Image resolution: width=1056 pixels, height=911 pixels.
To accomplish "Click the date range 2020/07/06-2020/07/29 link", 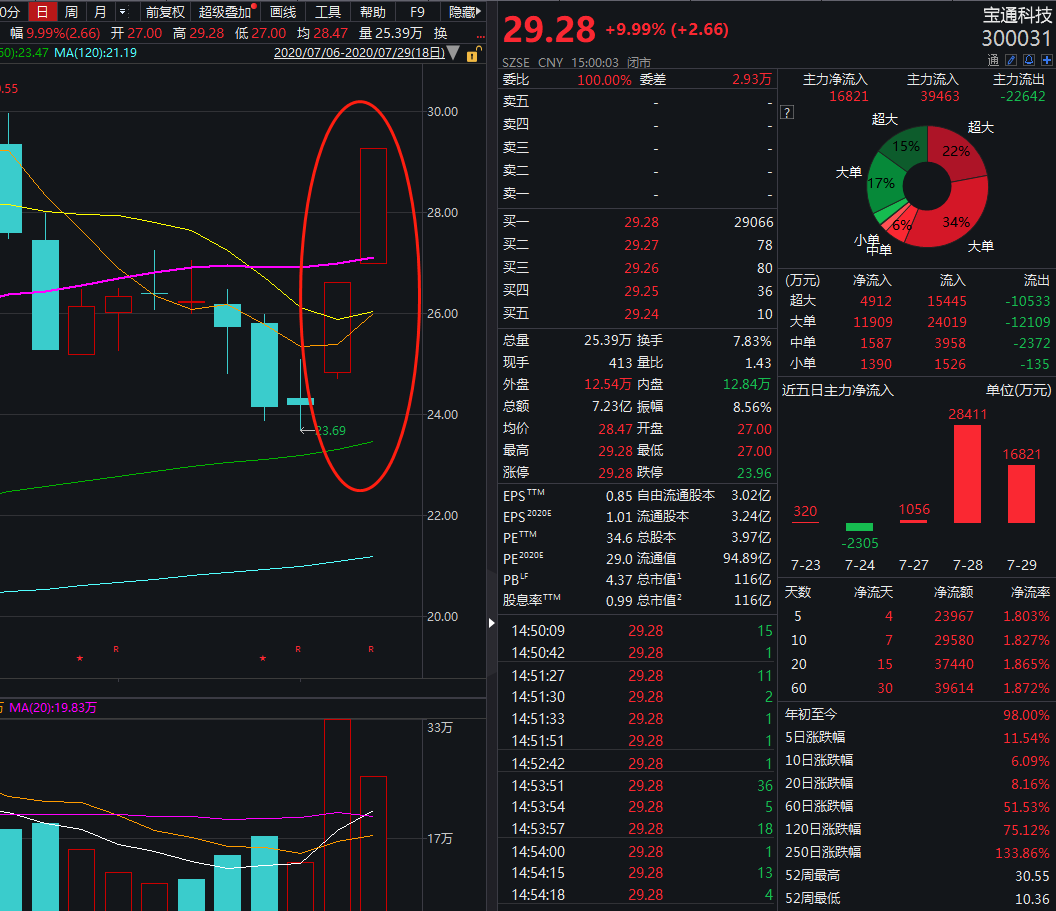I will pos(359,53).
